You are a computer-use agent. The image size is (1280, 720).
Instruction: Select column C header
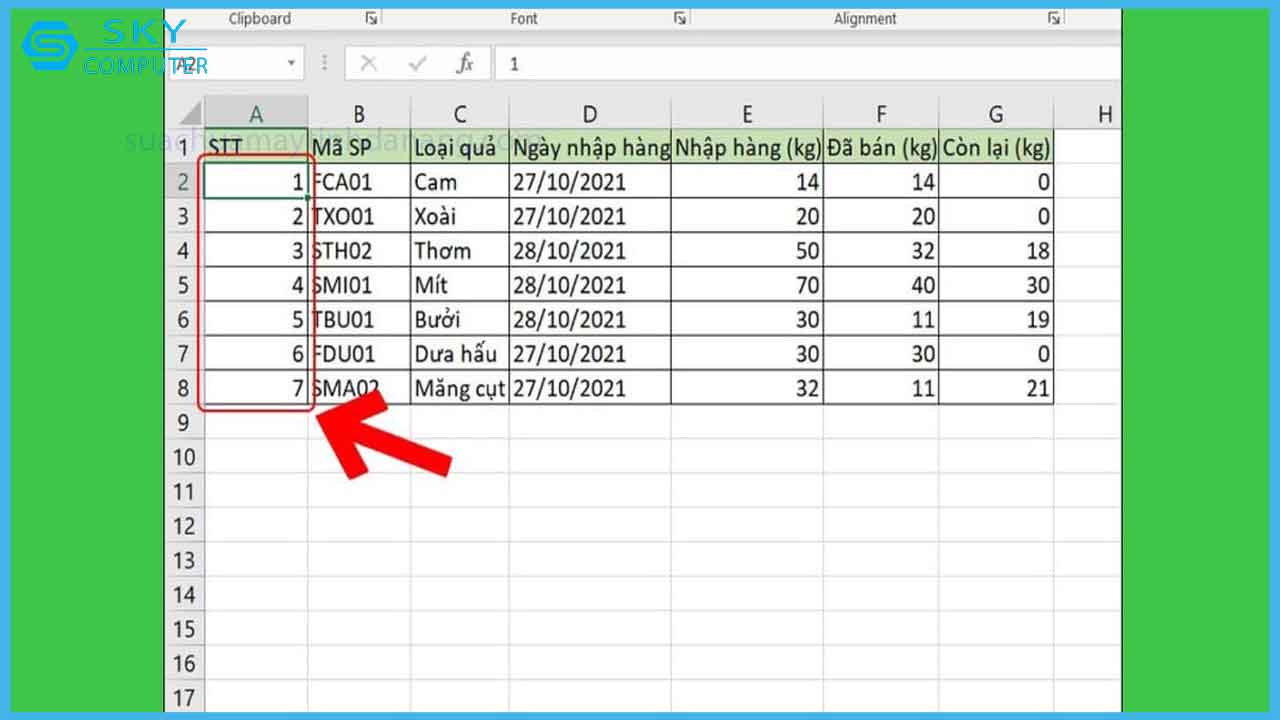tap(460, 114)
